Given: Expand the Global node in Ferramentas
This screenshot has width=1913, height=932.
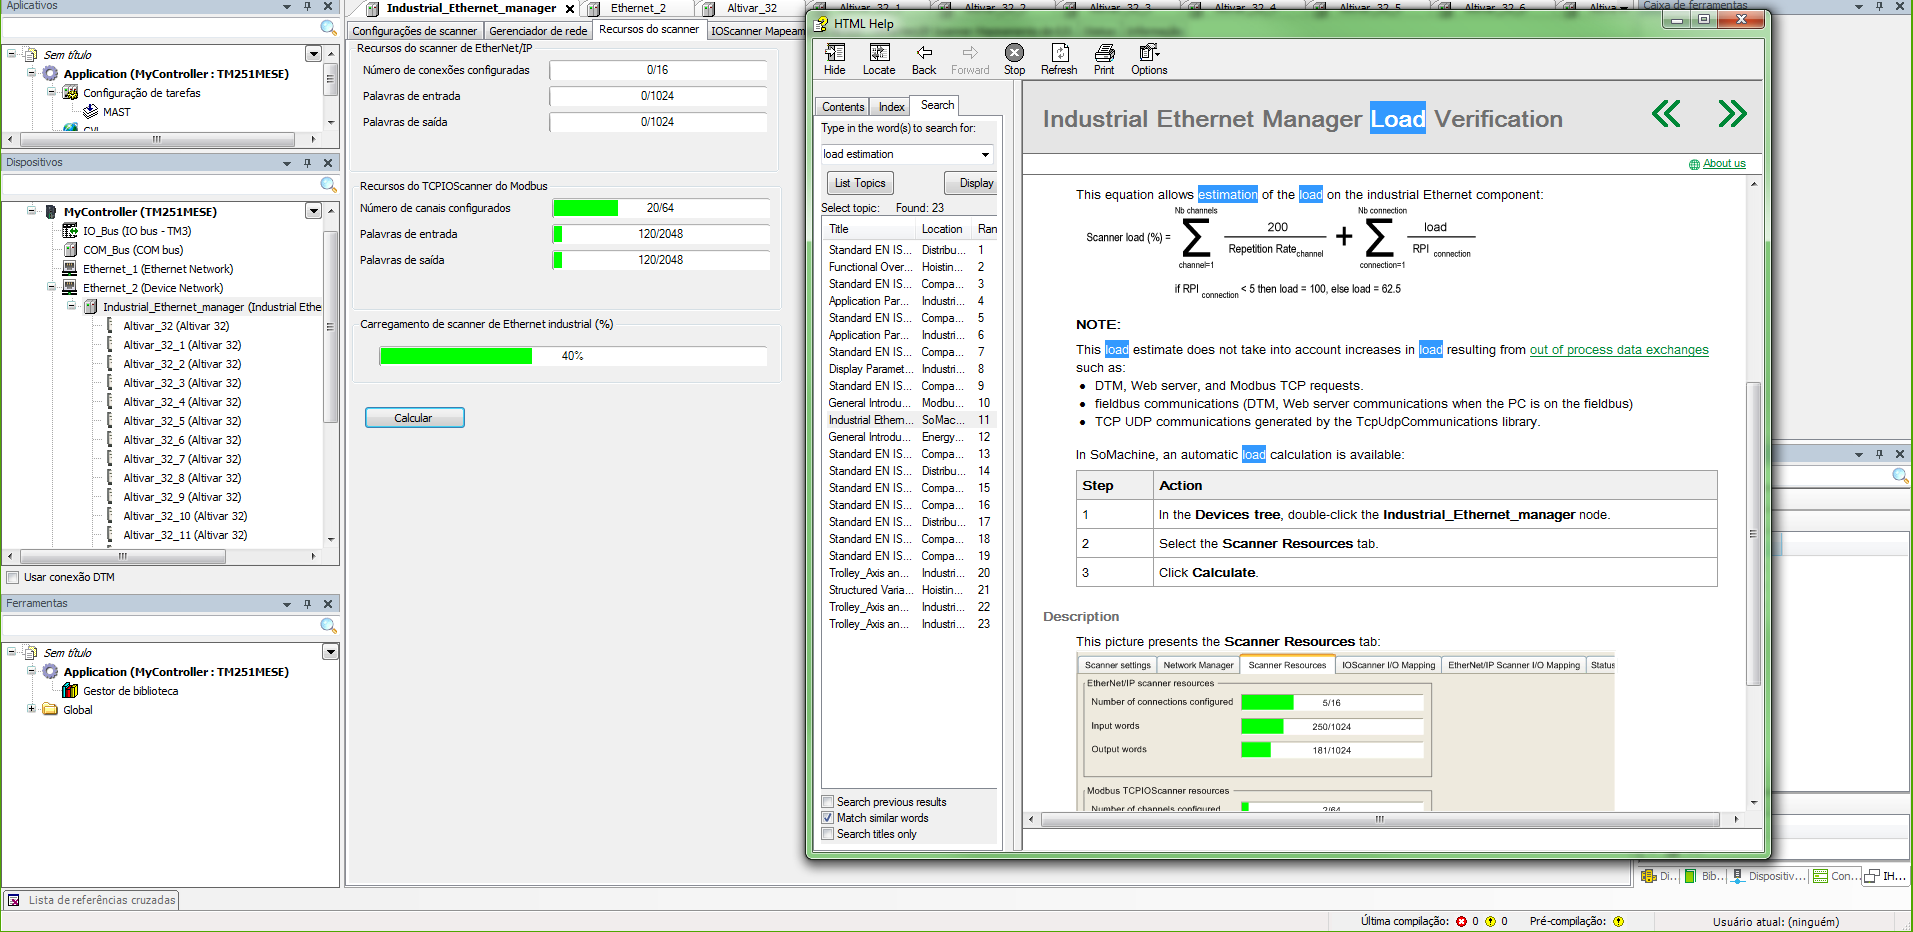Looking at the screenshot, I should pyautogui.click(x=32, y=709).
